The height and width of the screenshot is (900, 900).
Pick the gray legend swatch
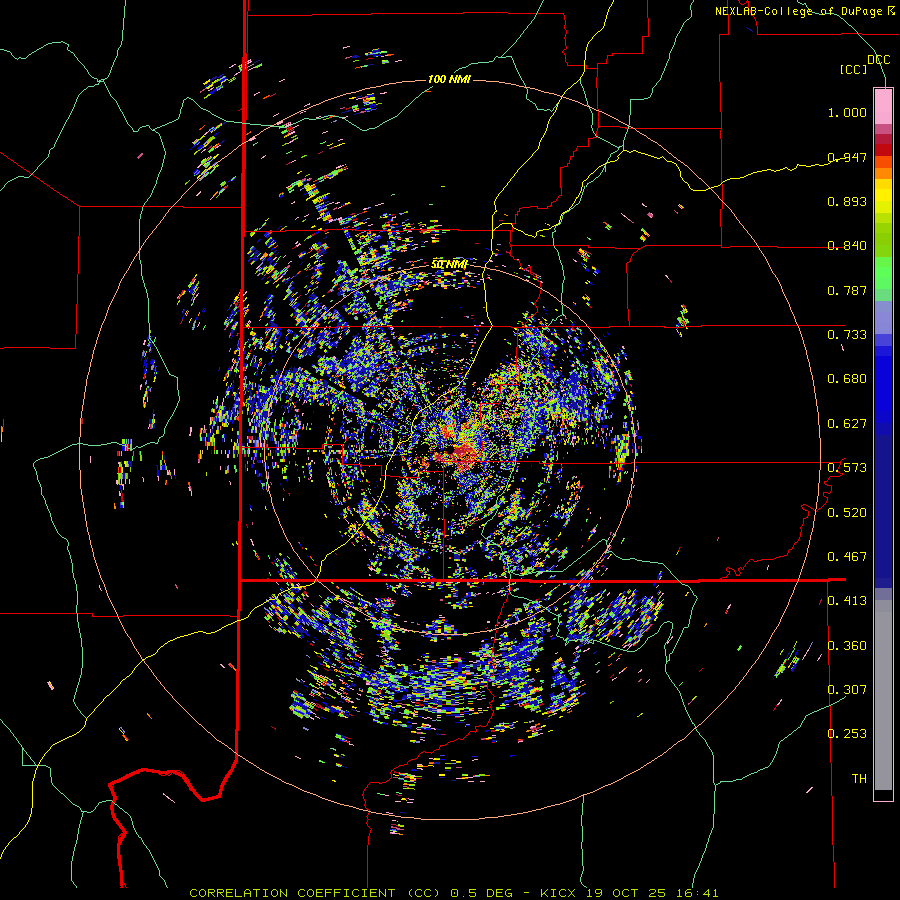coord(883,695)
